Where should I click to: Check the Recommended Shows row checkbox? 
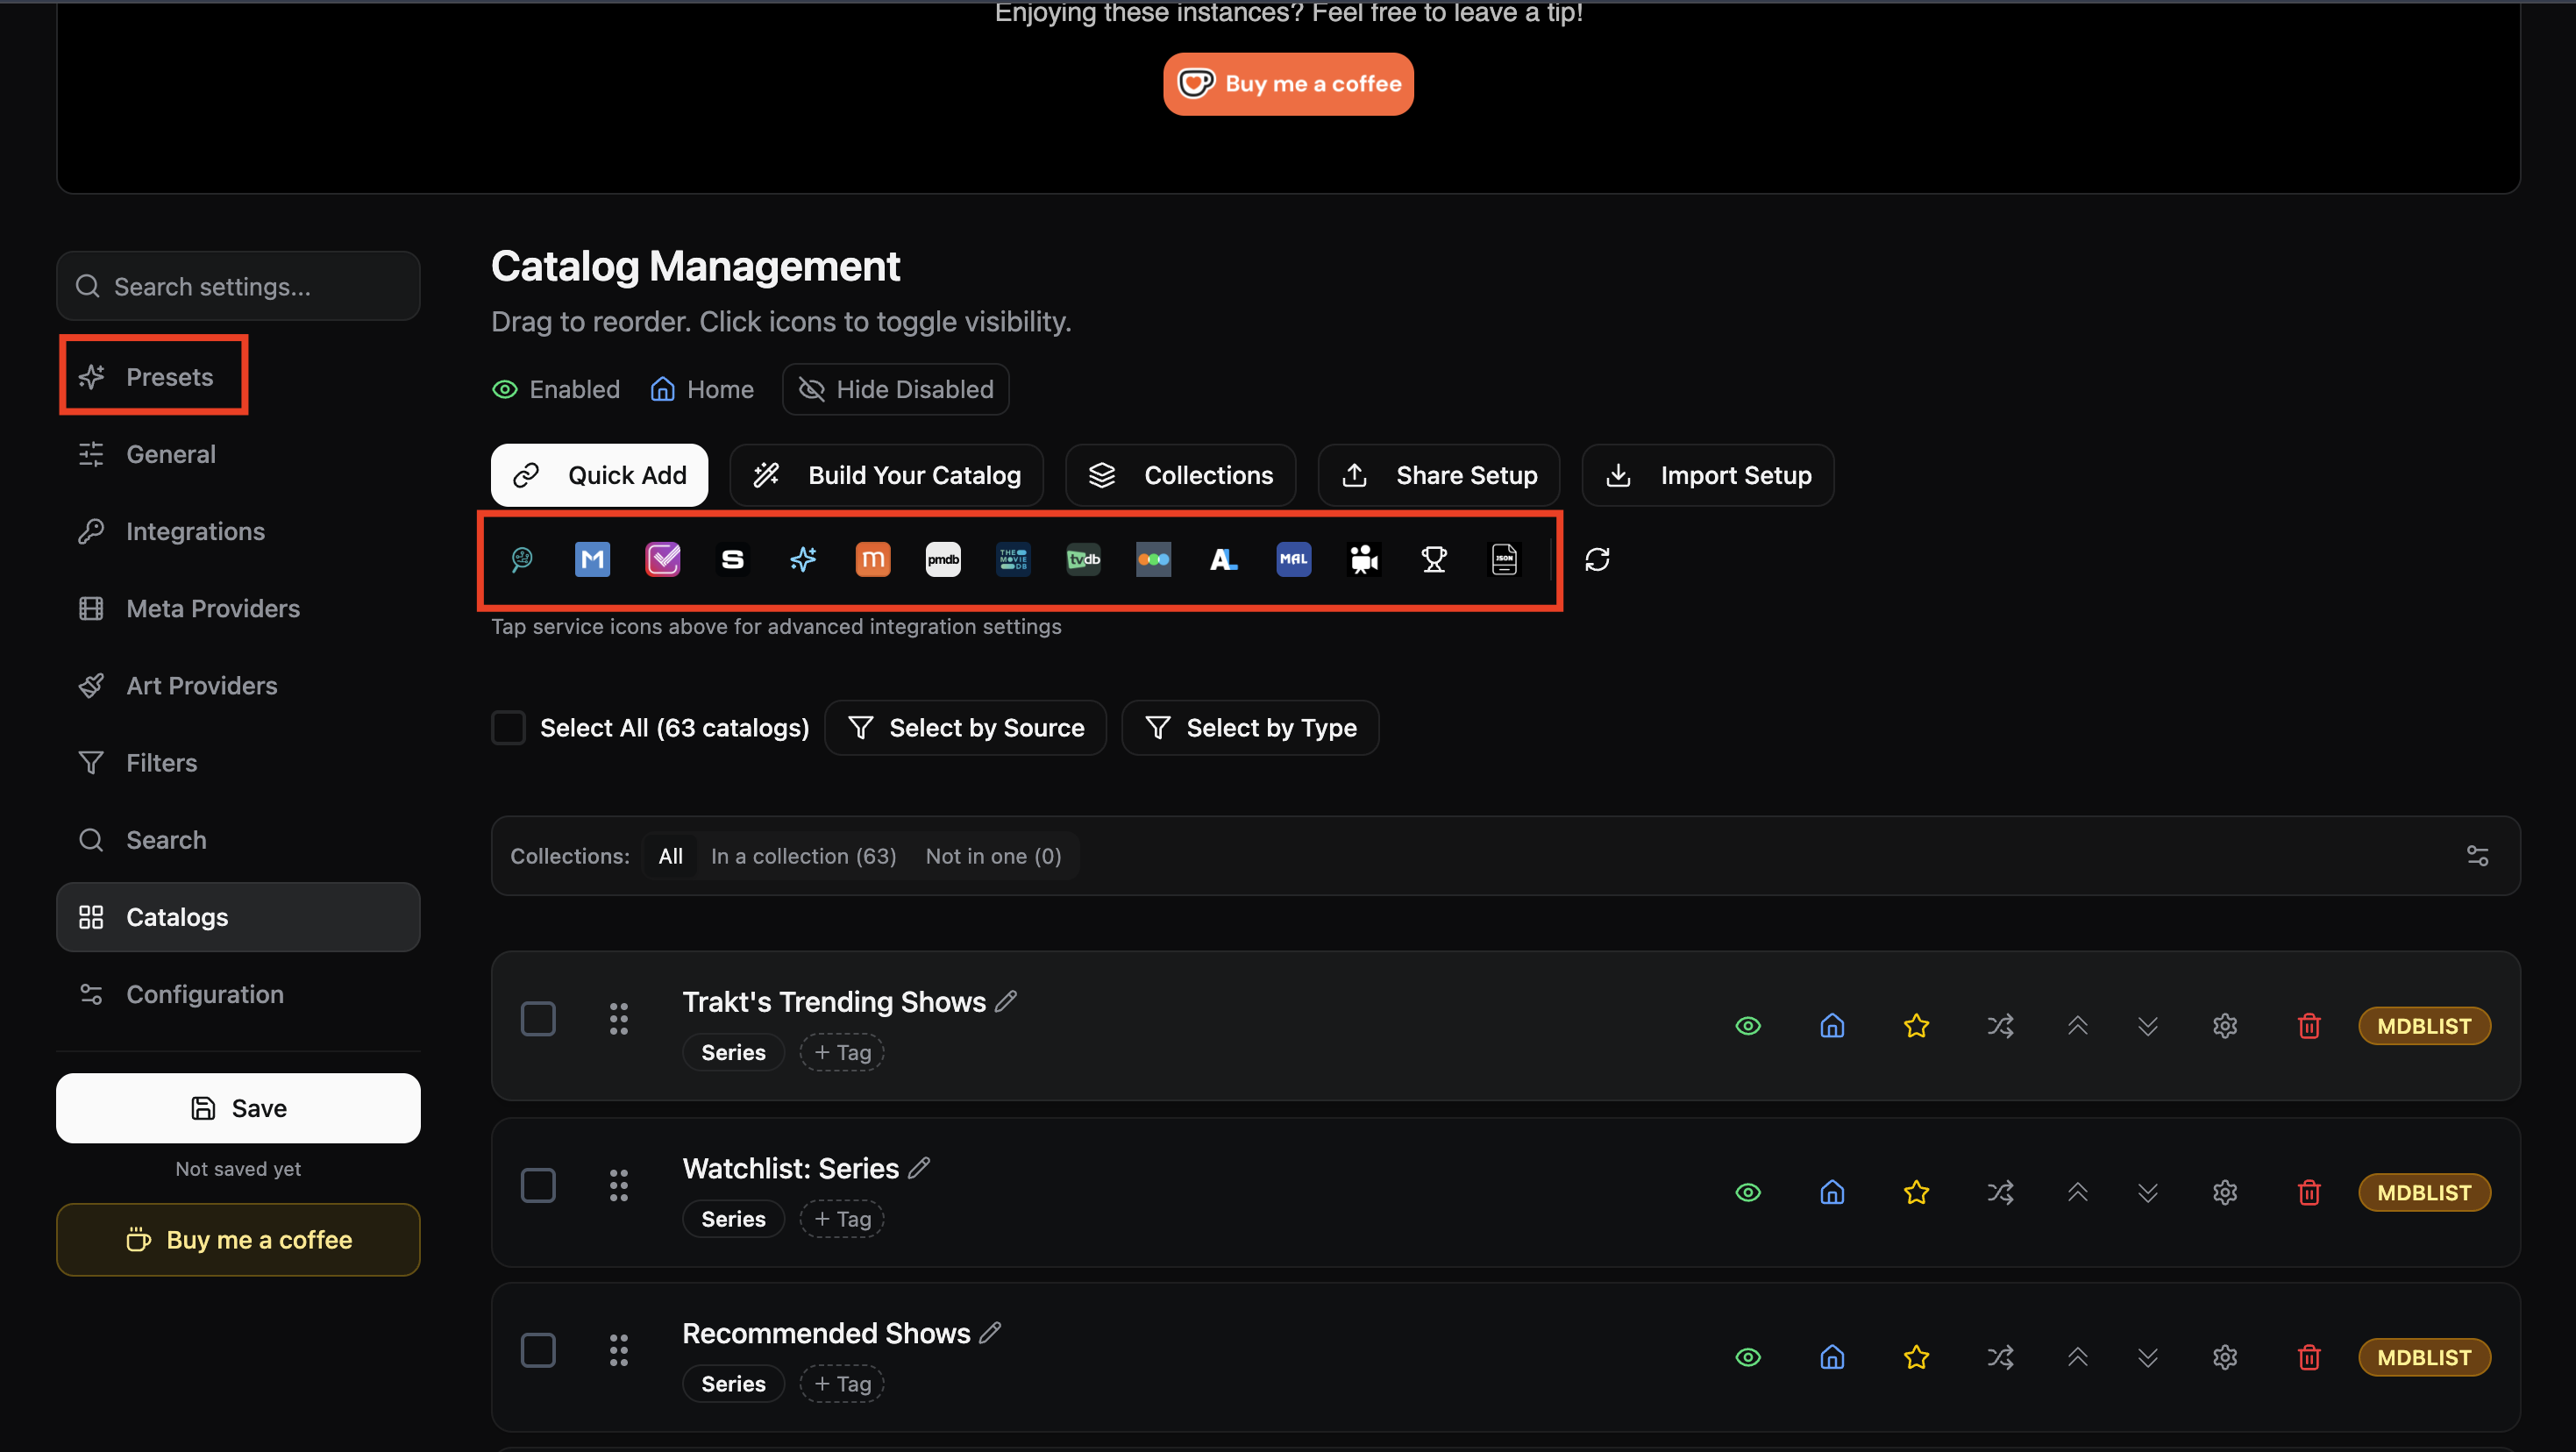click(538, 1351)
